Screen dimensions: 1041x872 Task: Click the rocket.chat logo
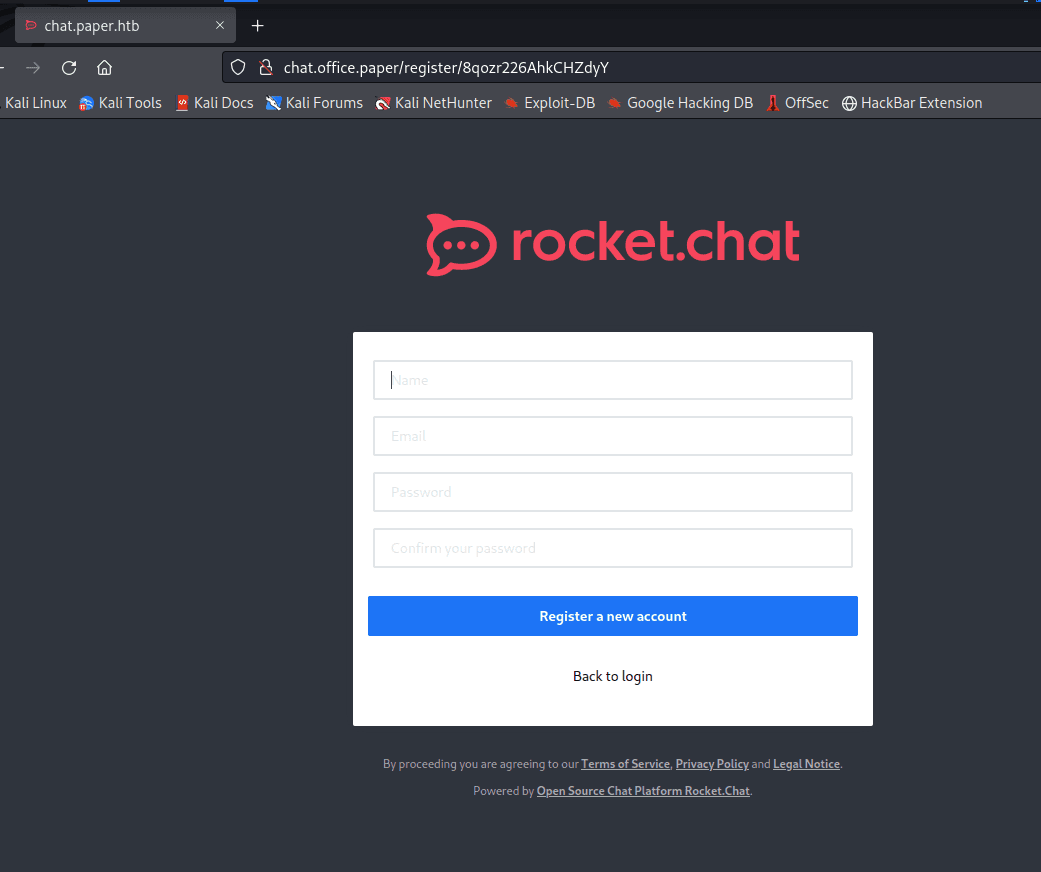(x=612, y=243)
